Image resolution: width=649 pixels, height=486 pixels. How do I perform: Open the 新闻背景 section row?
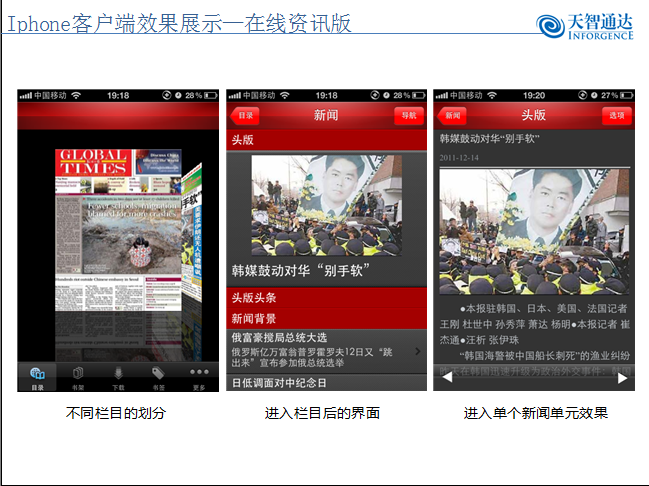326,319
